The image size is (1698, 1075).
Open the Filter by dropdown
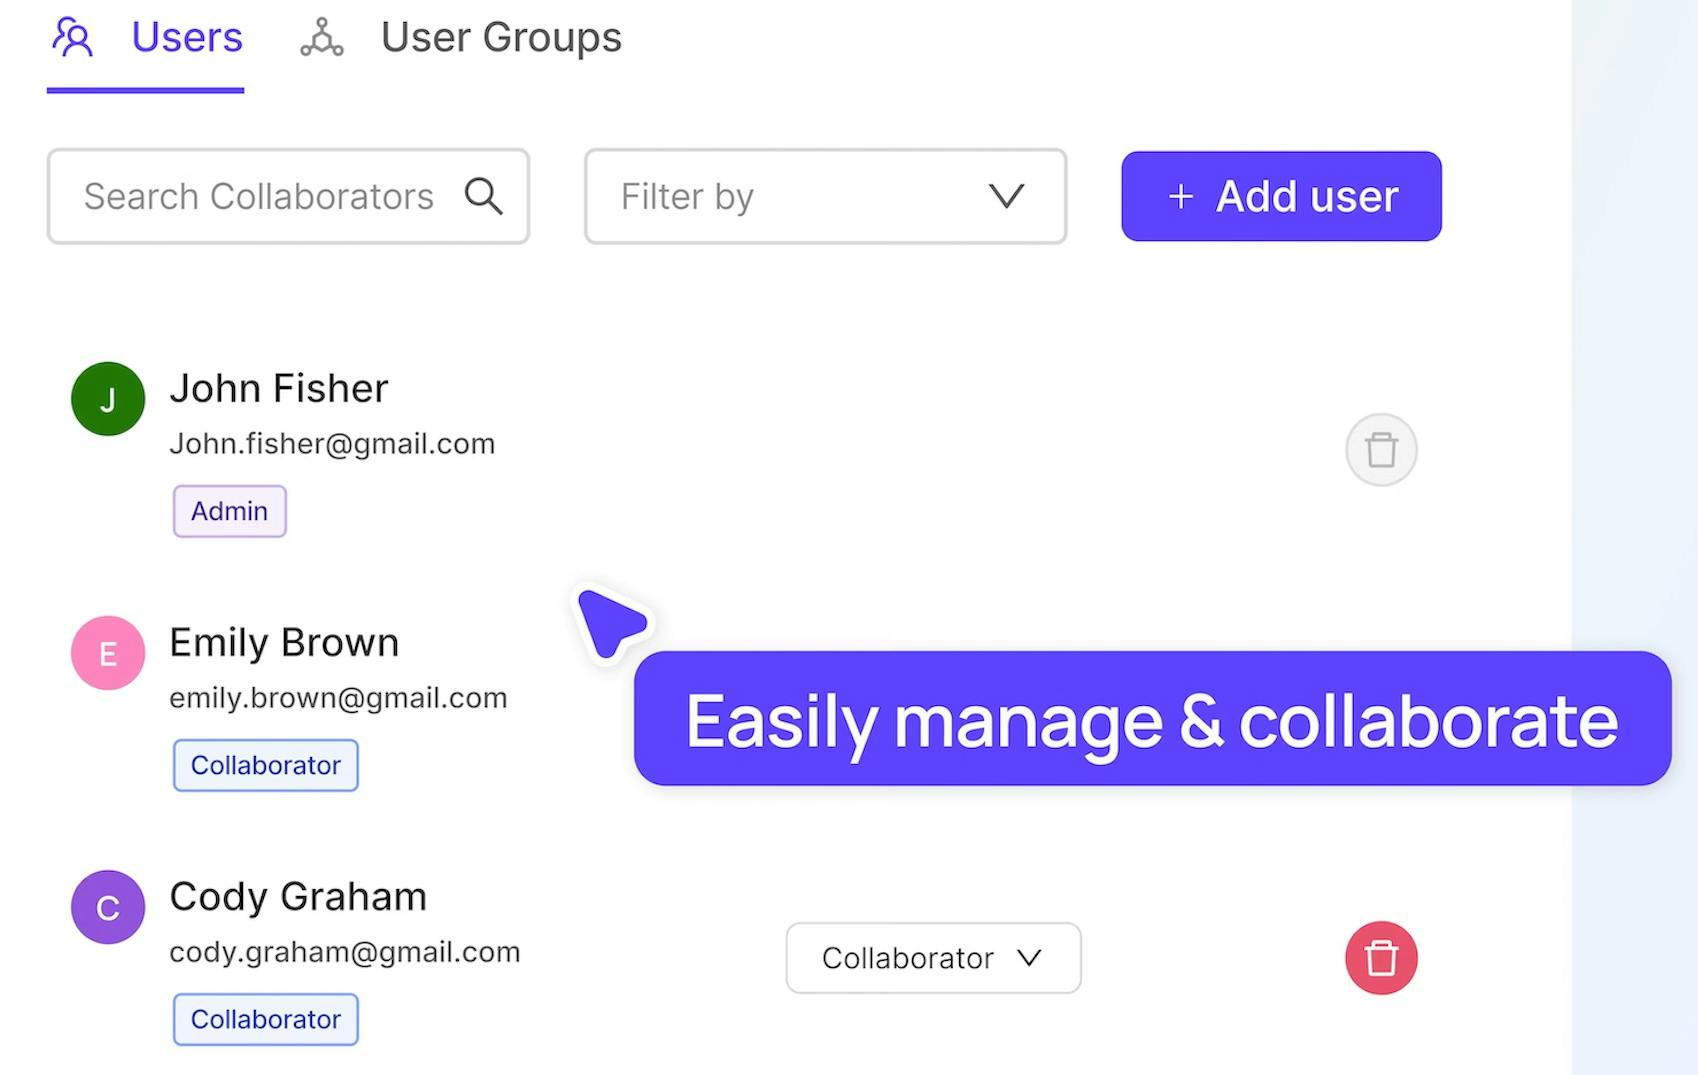[x=824, y=196]
